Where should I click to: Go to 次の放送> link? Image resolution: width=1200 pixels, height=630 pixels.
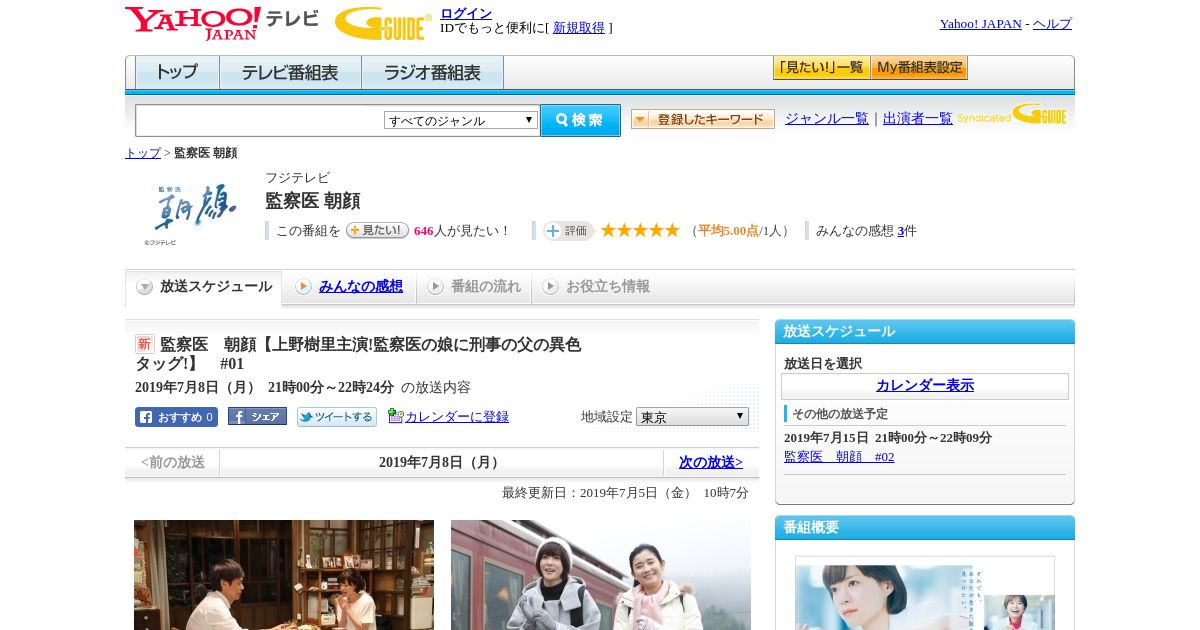[711, 462]
